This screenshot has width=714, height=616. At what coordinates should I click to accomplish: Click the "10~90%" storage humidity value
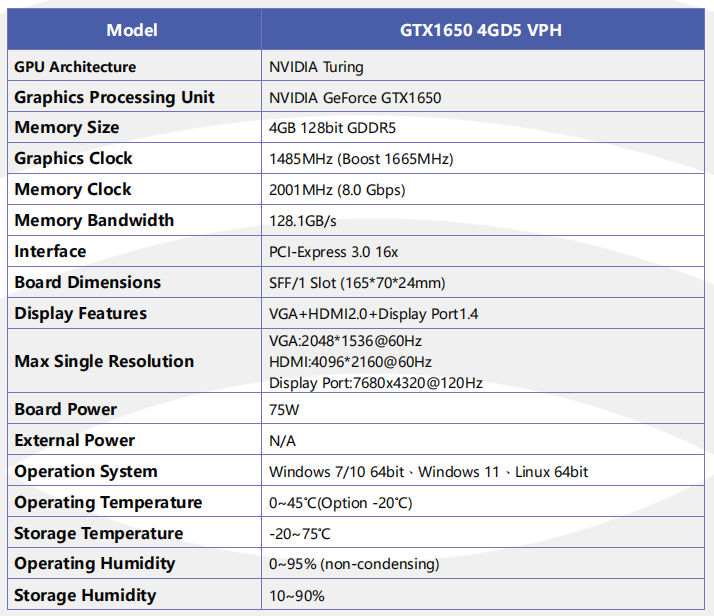[297, 596]
